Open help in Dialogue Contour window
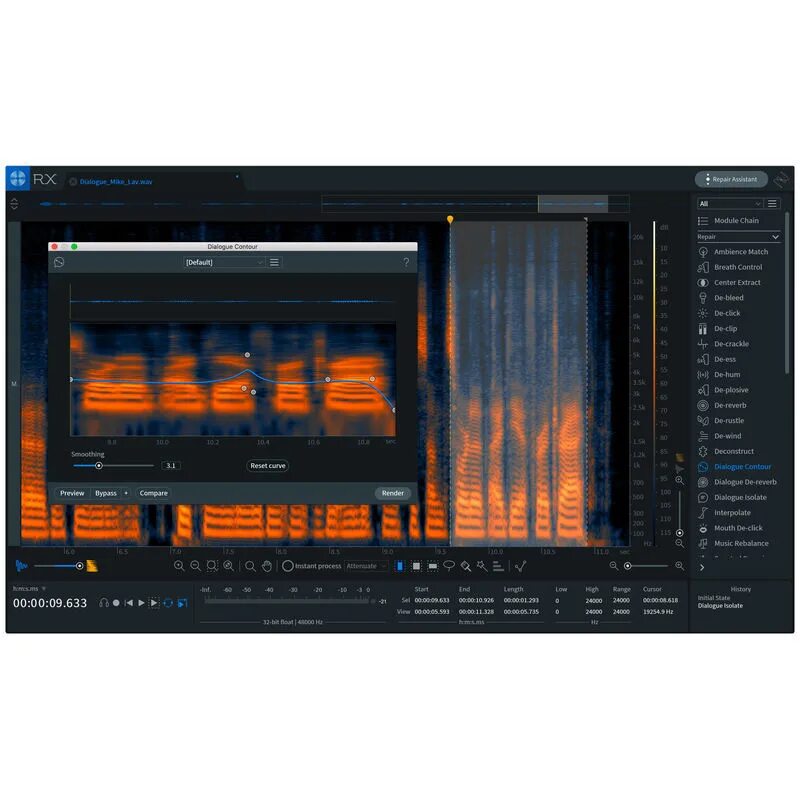 point(406,262)
